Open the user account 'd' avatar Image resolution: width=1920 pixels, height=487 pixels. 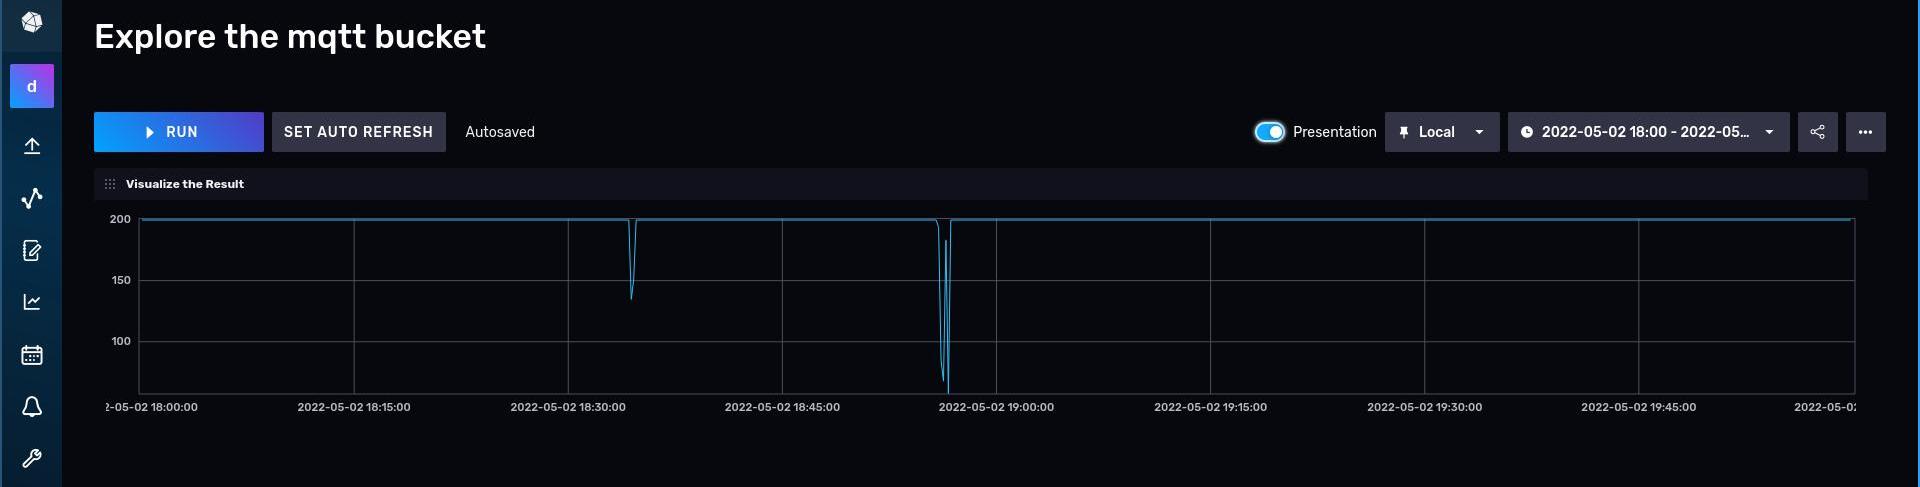pos(32,86)
